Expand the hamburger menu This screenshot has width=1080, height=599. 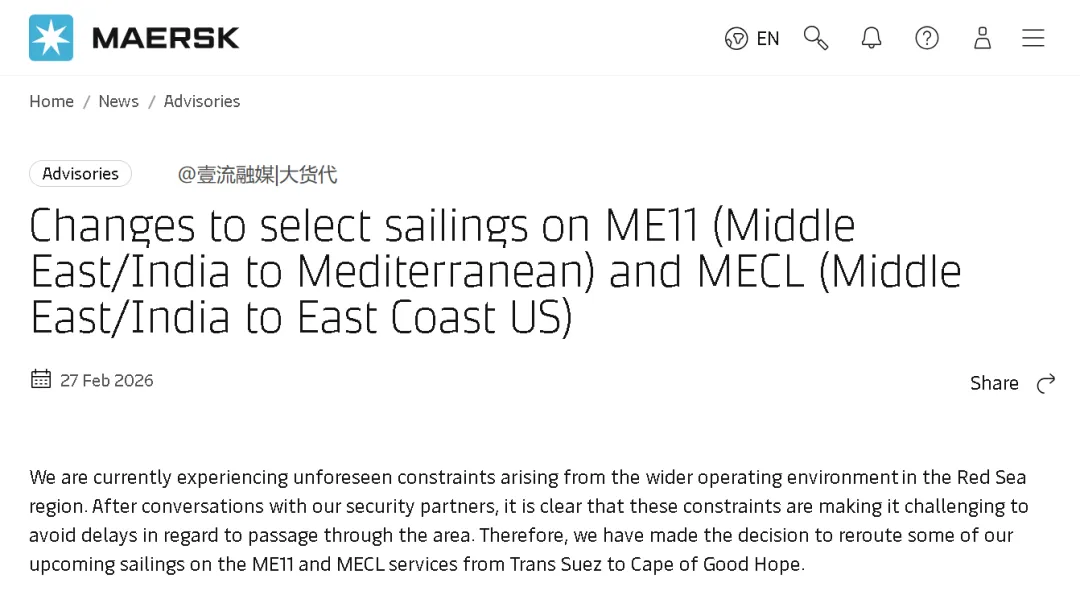pos(1033,38)
